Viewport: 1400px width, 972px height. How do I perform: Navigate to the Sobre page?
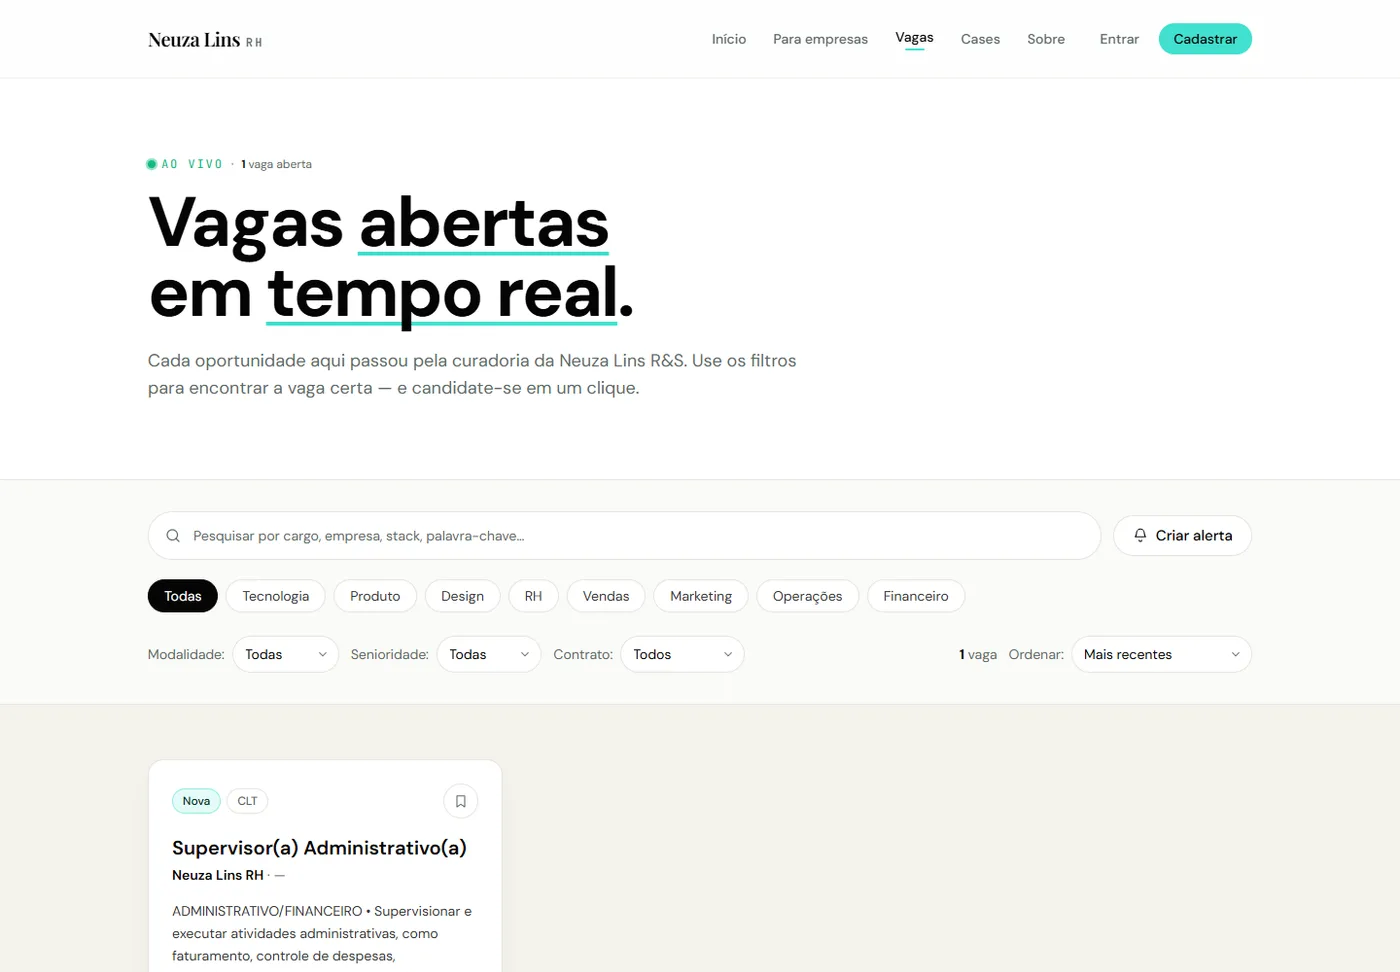coord(1046,39)
